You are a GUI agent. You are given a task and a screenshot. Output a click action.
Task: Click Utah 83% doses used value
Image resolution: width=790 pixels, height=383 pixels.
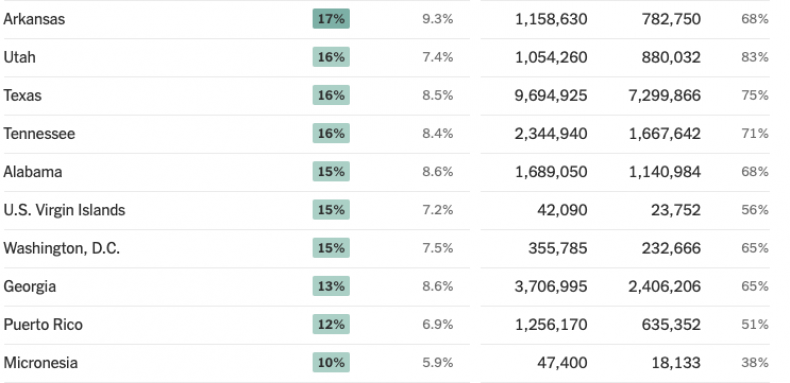click(755, 57)
